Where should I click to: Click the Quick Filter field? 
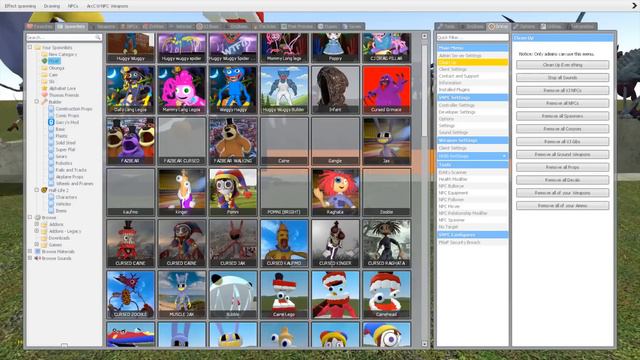tap(473, 37)
